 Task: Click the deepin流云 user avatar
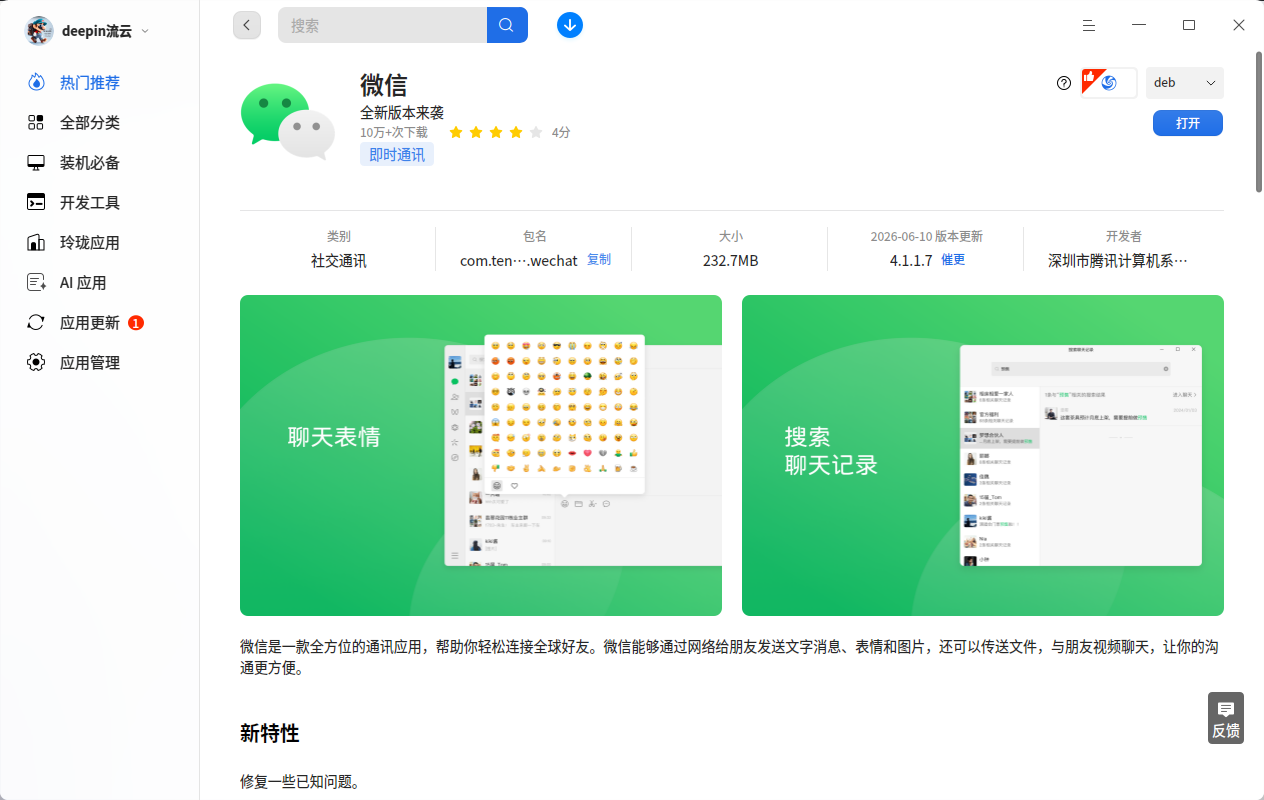[40, 31]
